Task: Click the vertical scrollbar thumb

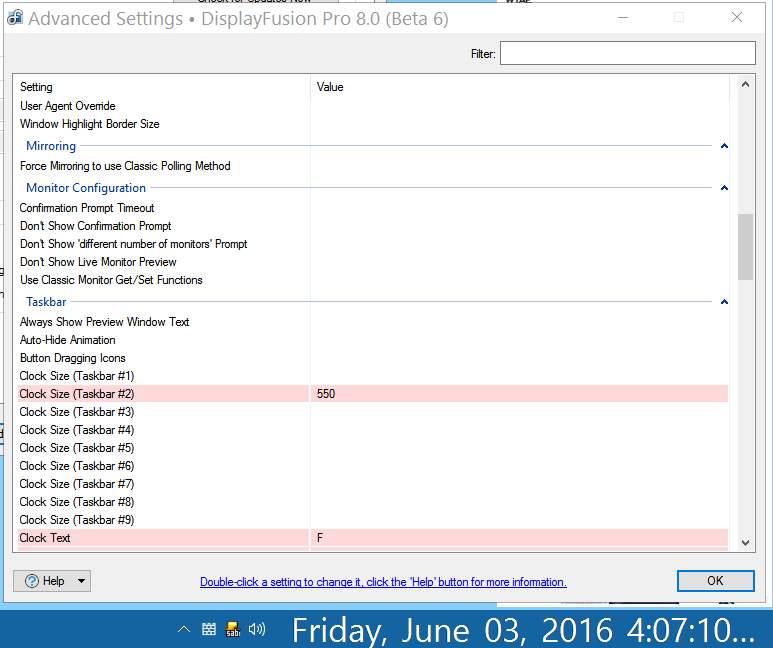Action: pos(745,246)
